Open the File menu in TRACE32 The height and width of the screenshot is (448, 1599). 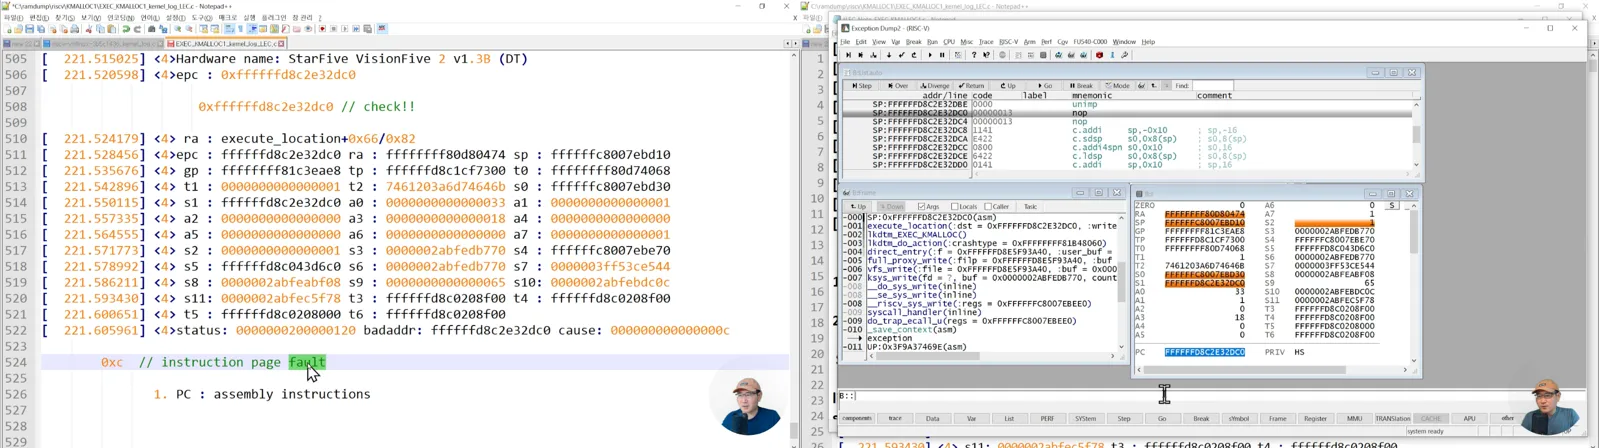coord(845,42)
